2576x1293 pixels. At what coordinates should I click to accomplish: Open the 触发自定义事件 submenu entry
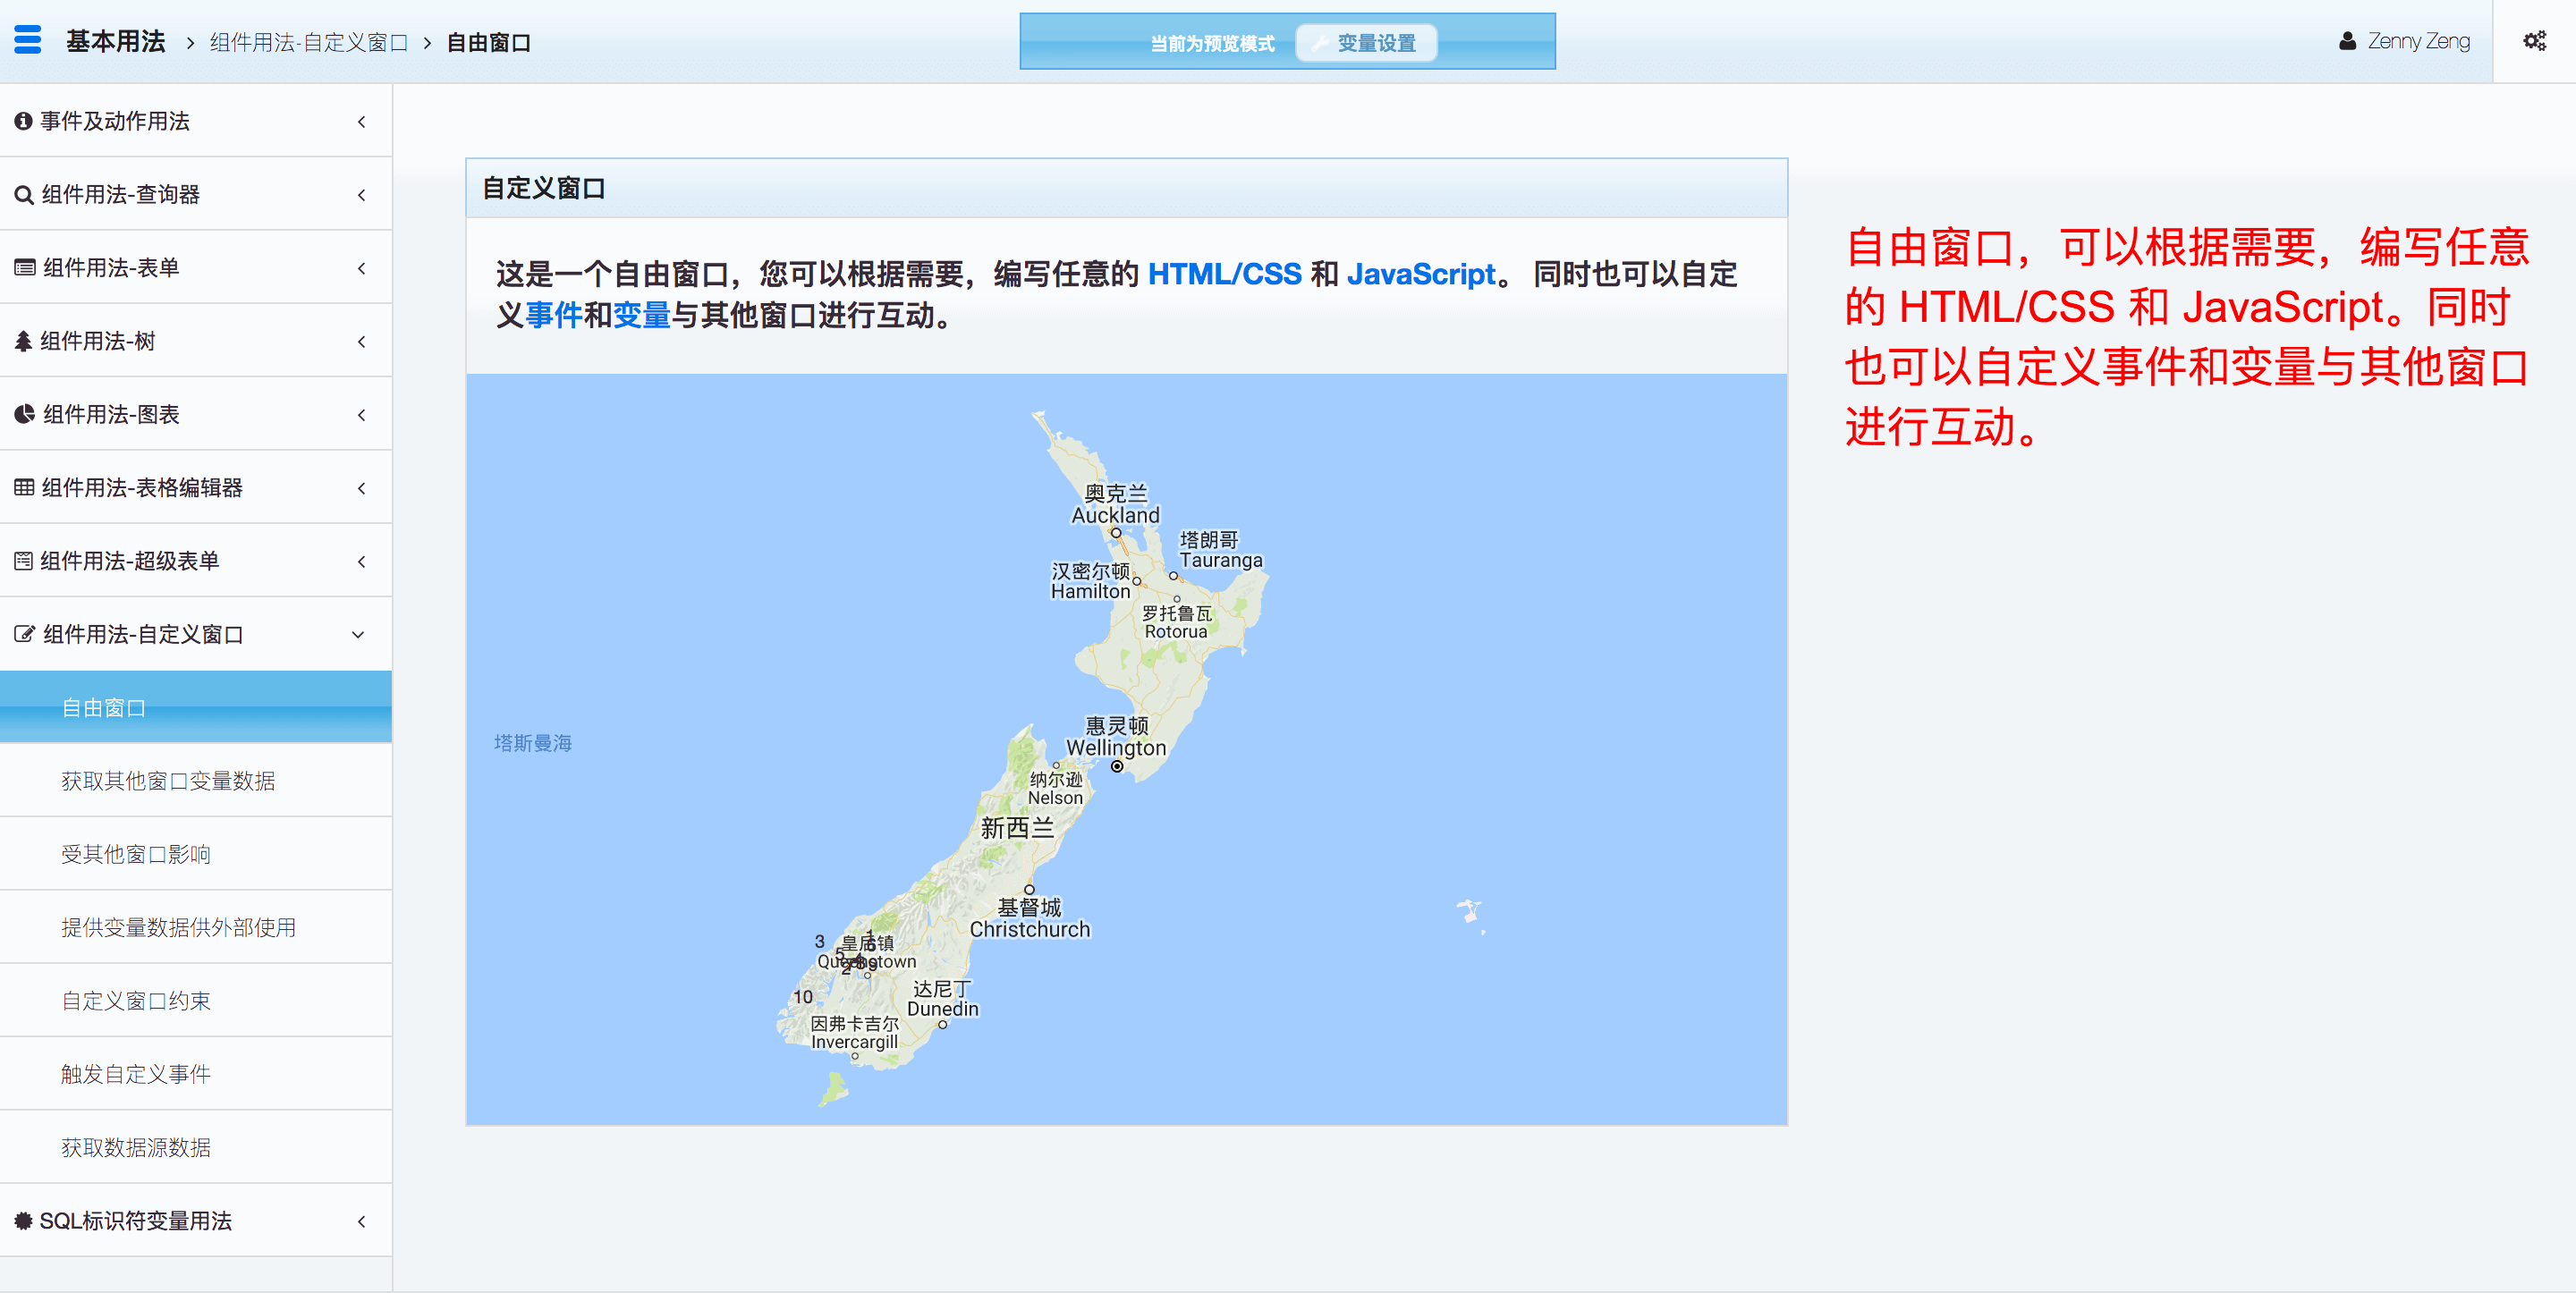(136, 1074)
